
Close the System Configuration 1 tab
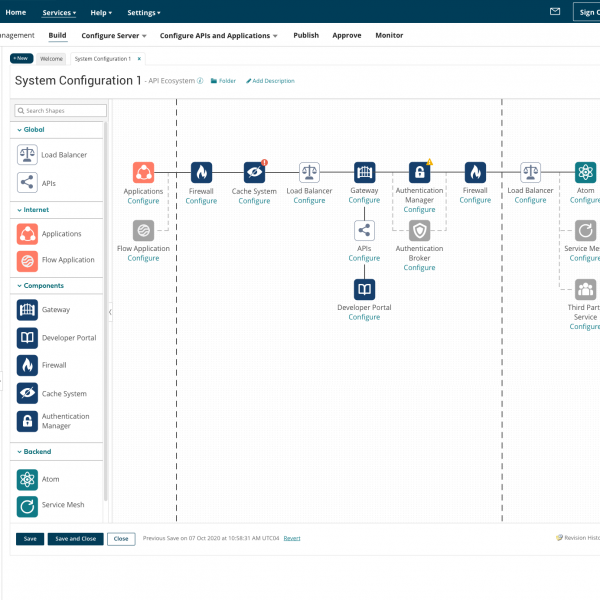pyautogui.click(x=139, y=59)
